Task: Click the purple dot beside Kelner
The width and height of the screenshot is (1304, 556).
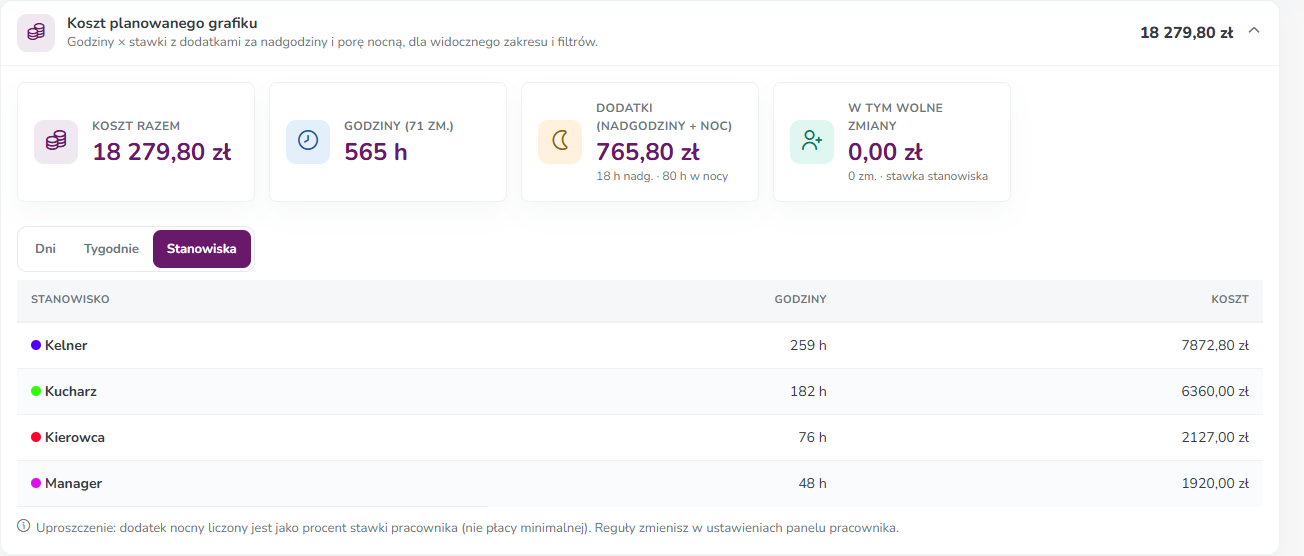Action: (36, 345)
